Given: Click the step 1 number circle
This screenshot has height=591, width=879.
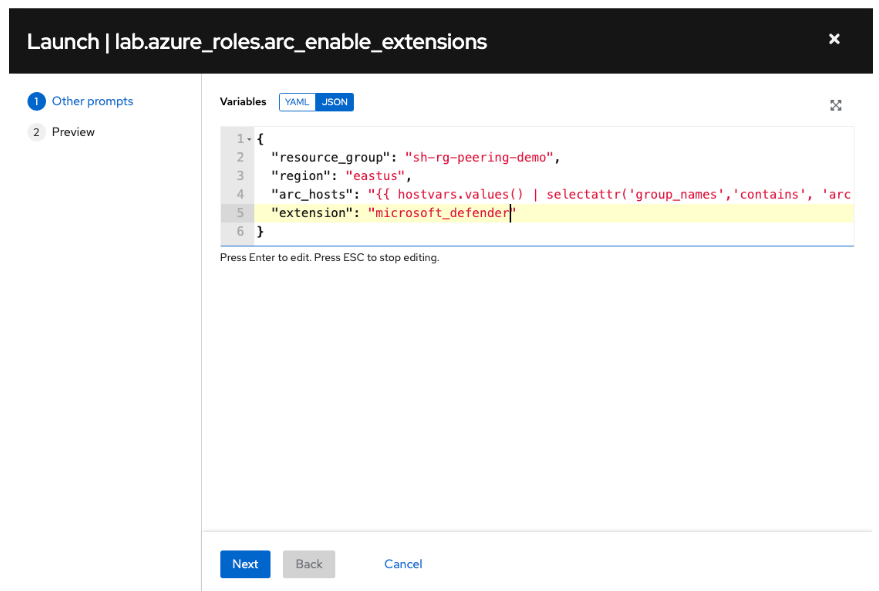Looking at the screenshot, I should click(x=37, y=101).
